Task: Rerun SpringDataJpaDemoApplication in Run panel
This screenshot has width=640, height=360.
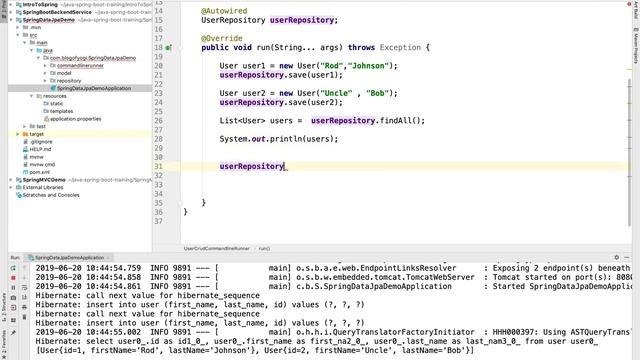Action: pyautogui.click(x=13, y=268)
